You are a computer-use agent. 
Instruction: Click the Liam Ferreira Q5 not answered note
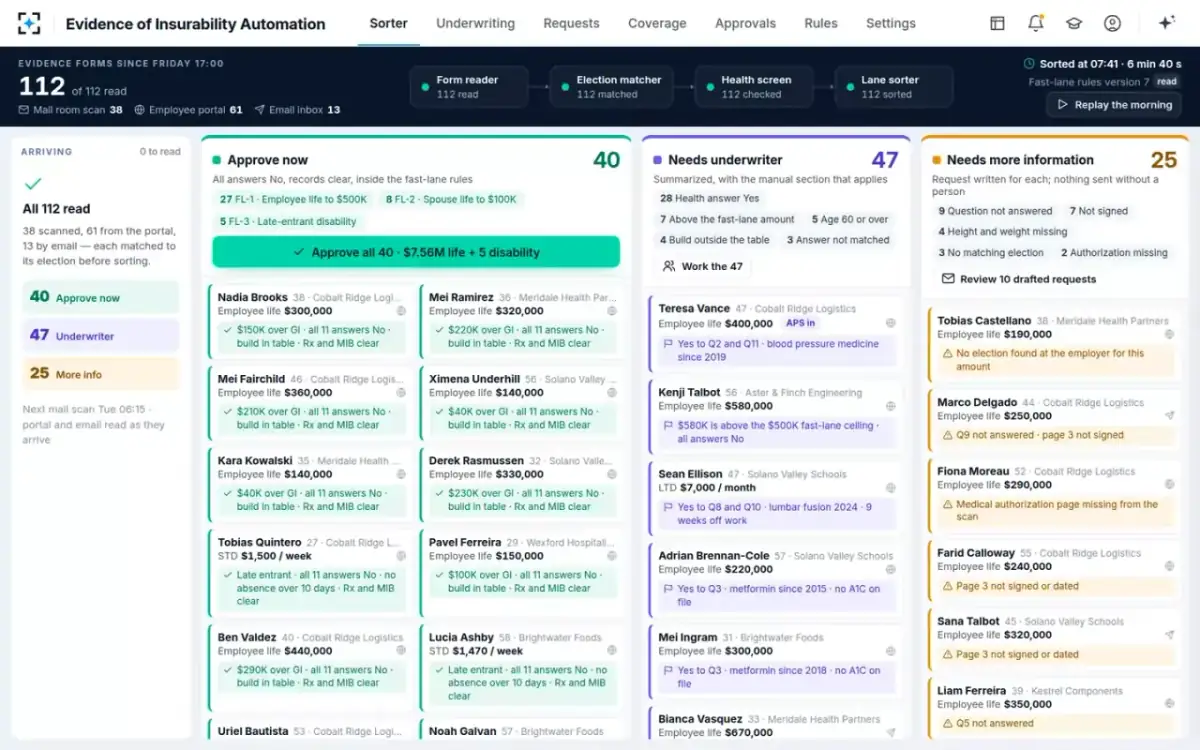[x=1055, y=723]
